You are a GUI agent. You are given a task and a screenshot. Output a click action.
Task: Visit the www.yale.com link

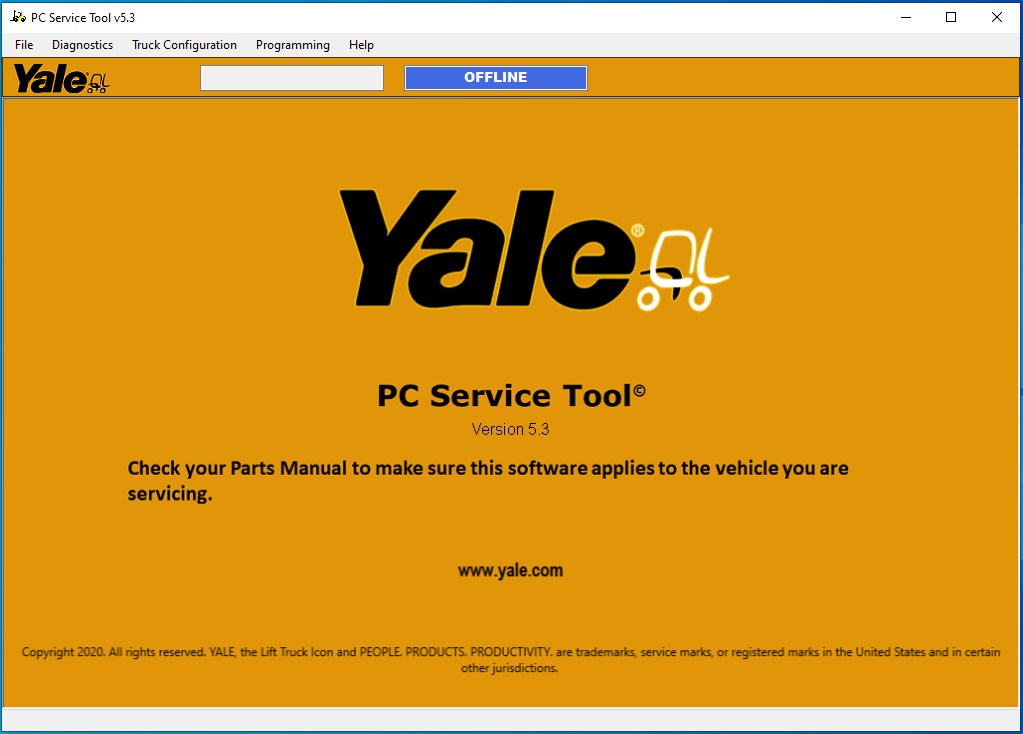(511, 570)
